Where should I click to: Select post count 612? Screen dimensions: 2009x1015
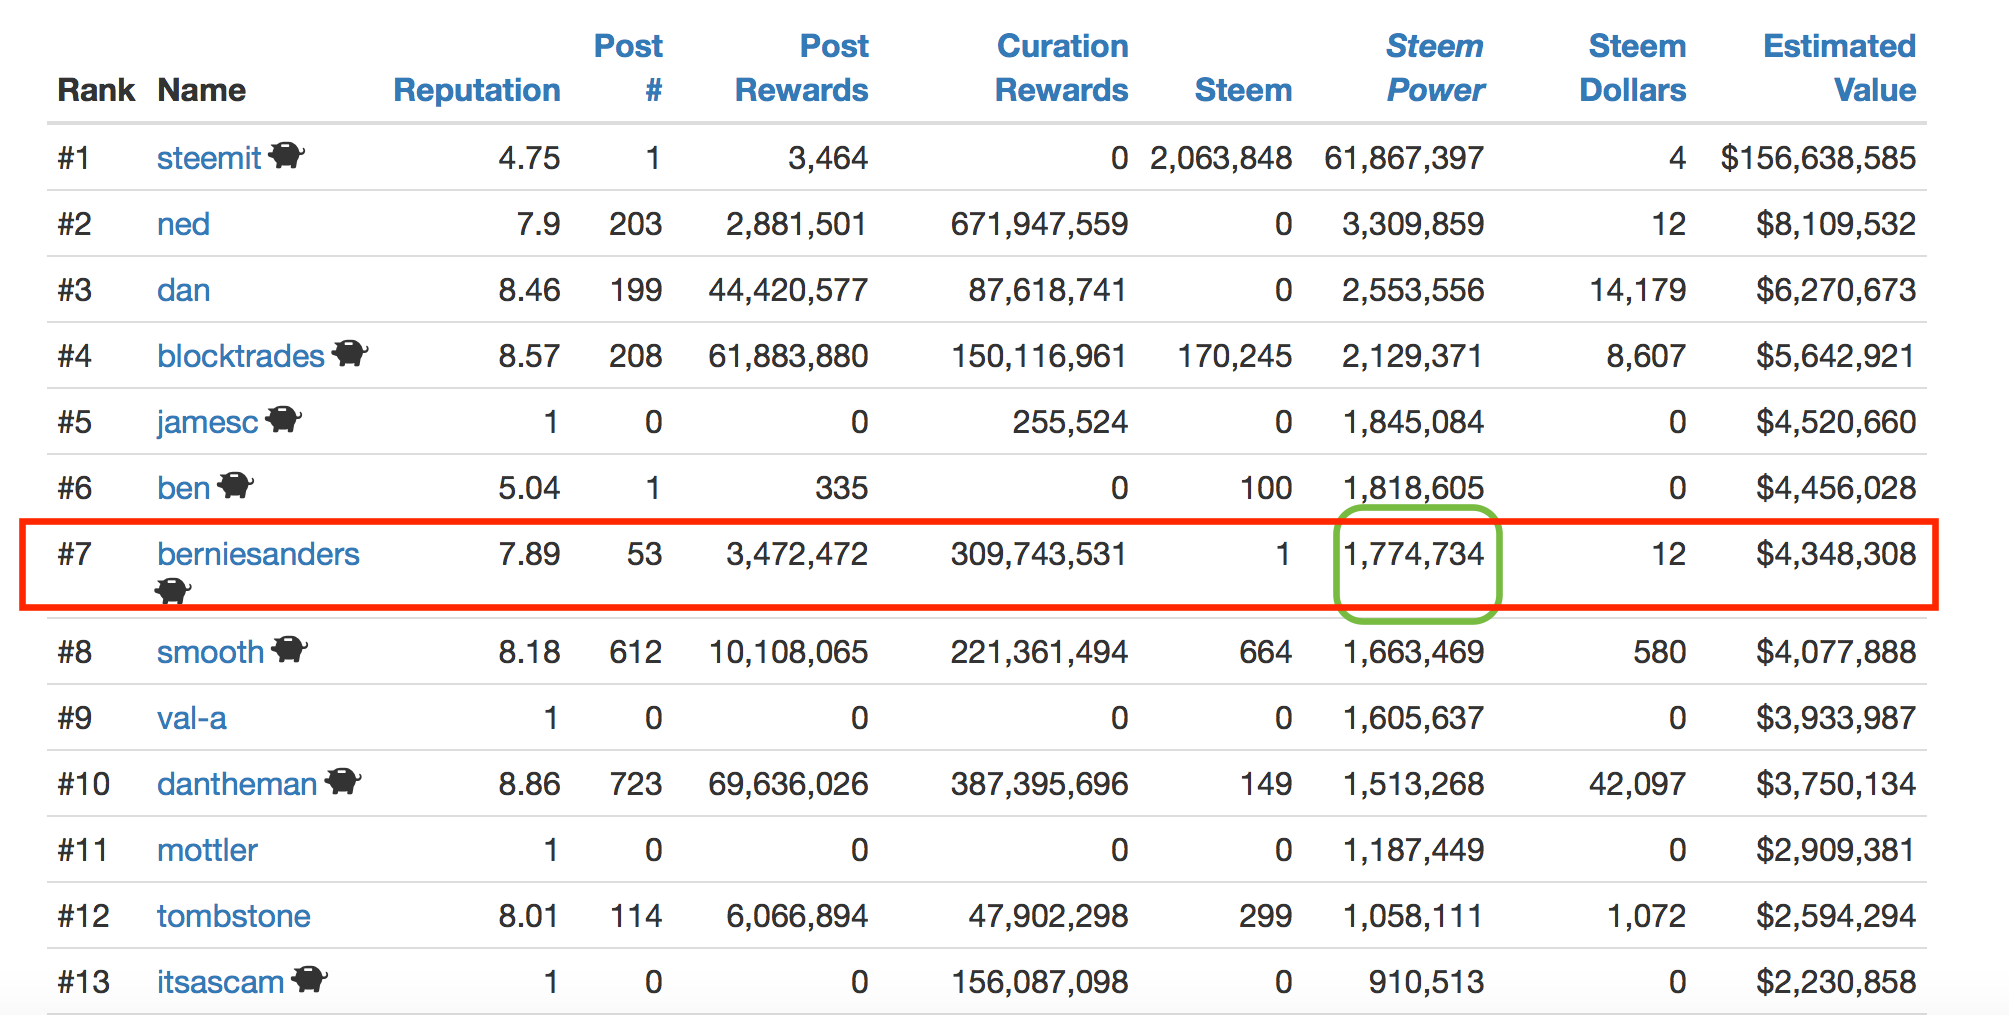(x=636, y=652)
